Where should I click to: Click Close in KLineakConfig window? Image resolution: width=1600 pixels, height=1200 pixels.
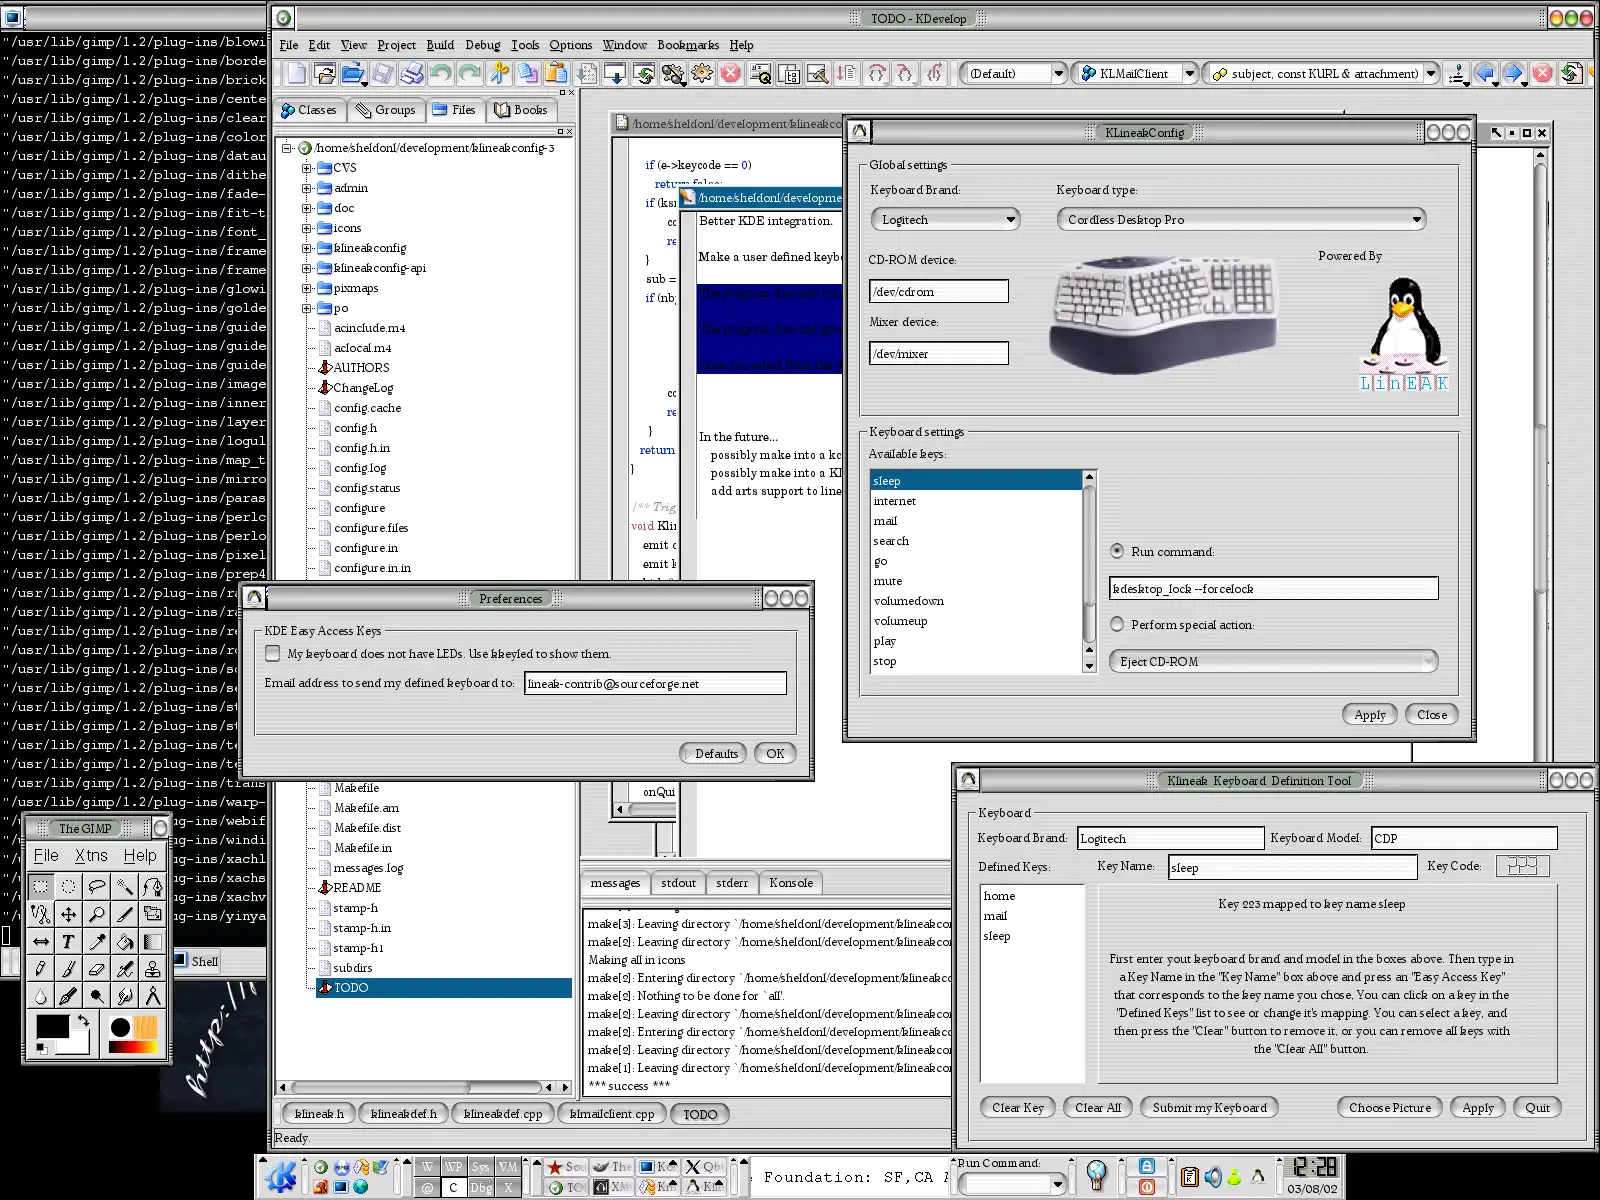(1432, 715)
